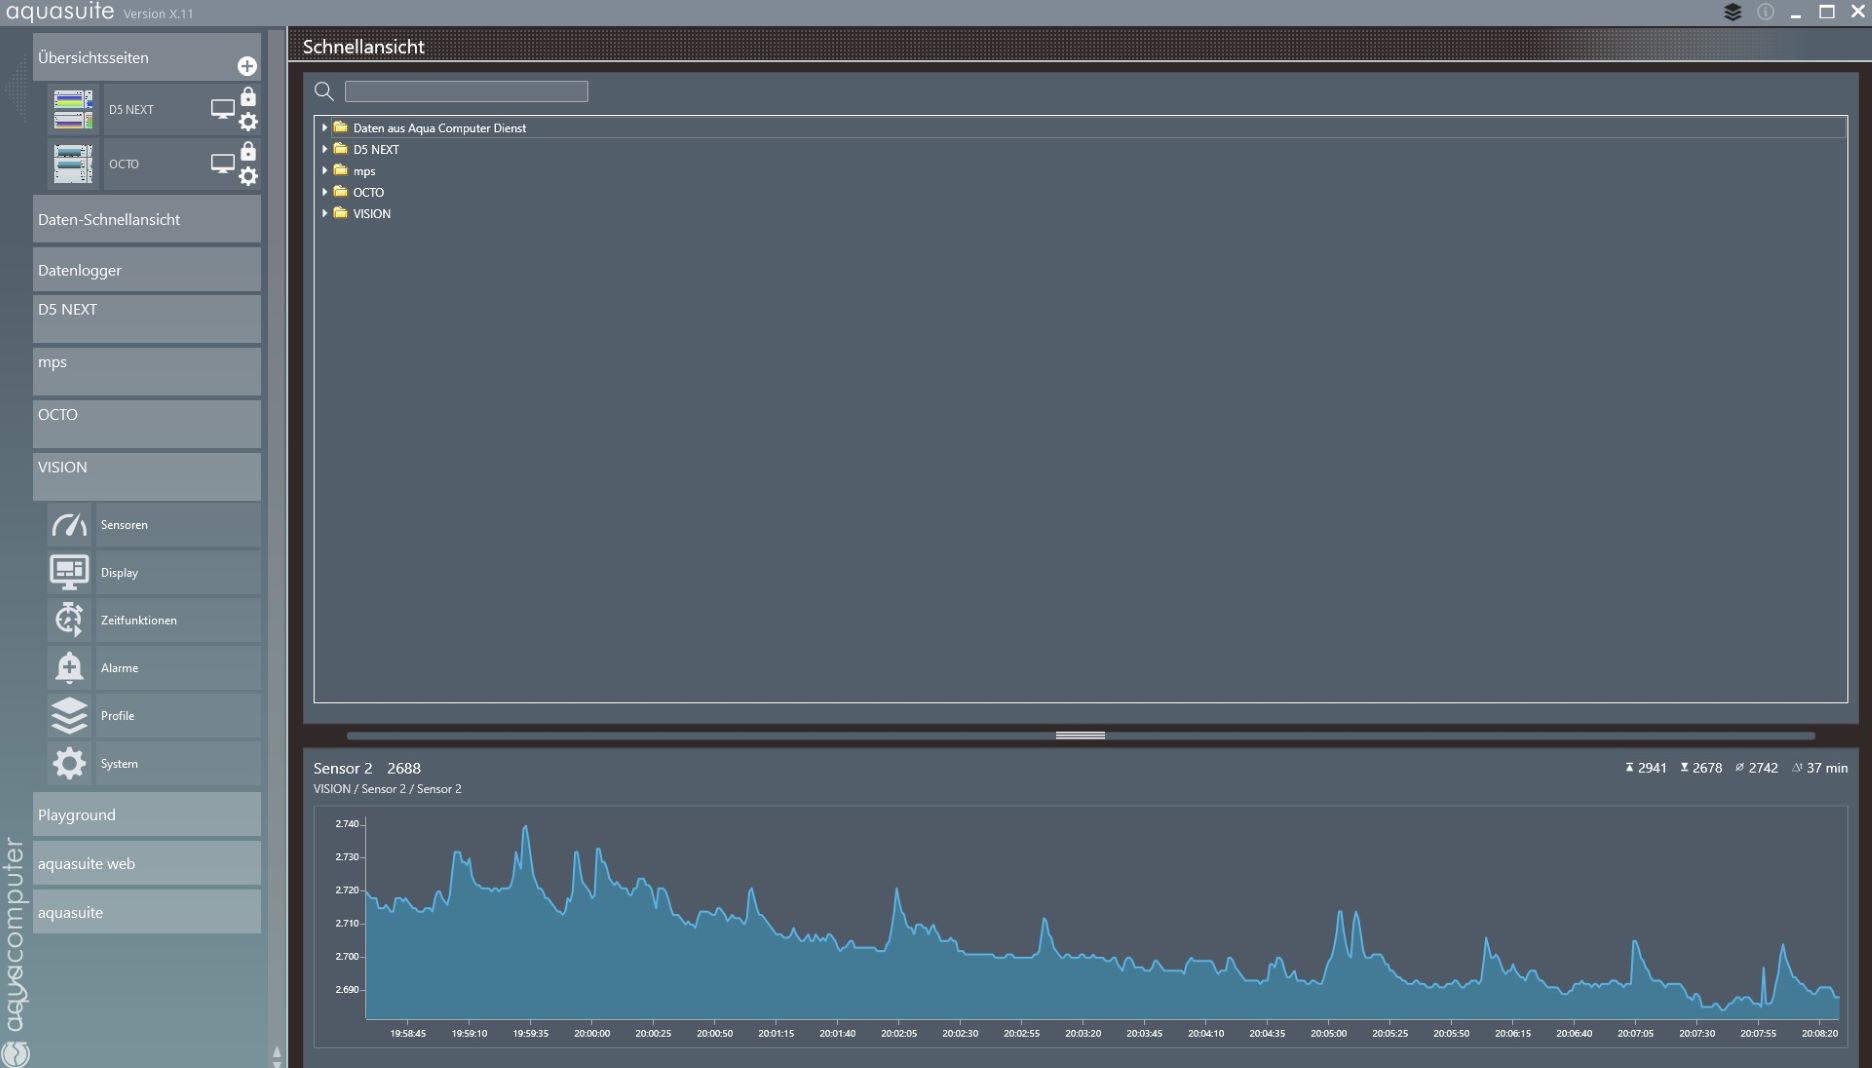Screen dimensions: 1872x1068
Task: Click the Schnellansicht search field
Action: pyautogui.click(x=466, y=92)
